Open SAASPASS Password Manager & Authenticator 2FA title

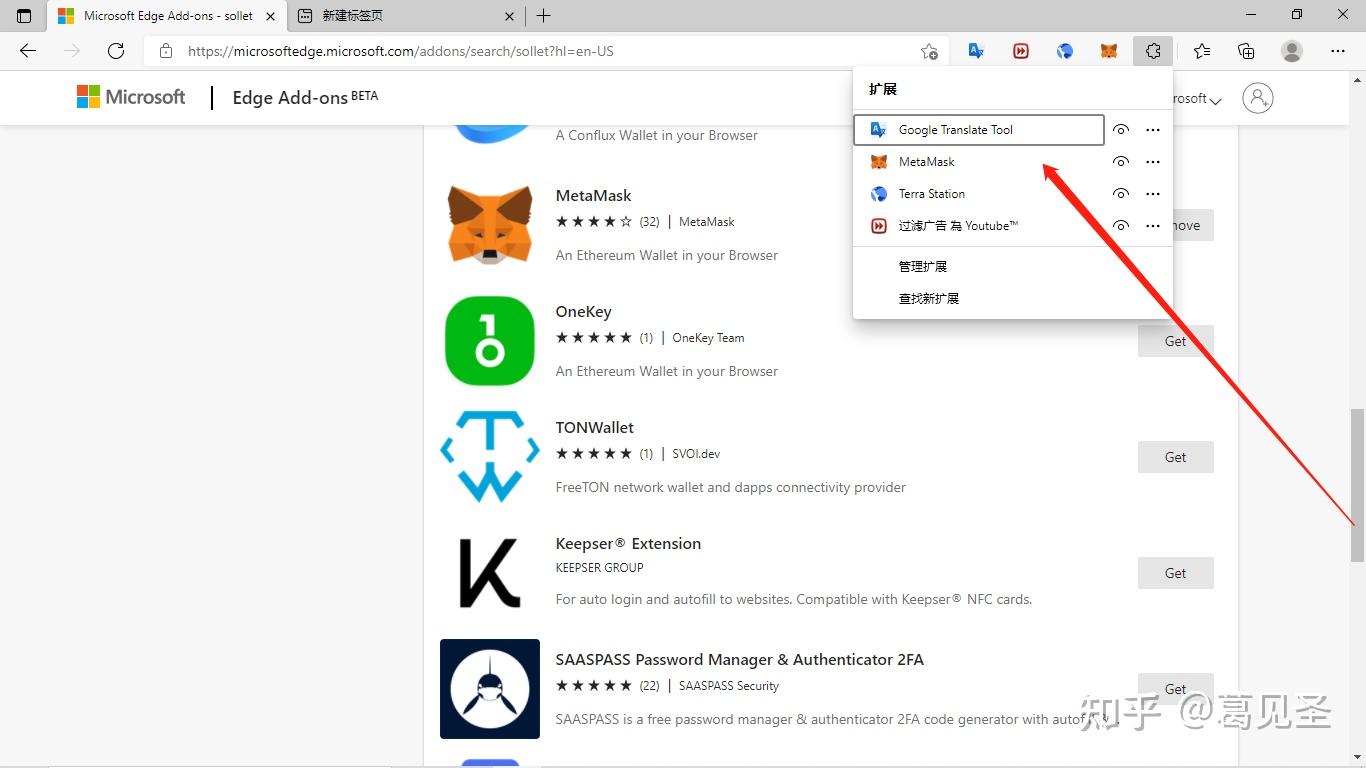coord(739,660)
